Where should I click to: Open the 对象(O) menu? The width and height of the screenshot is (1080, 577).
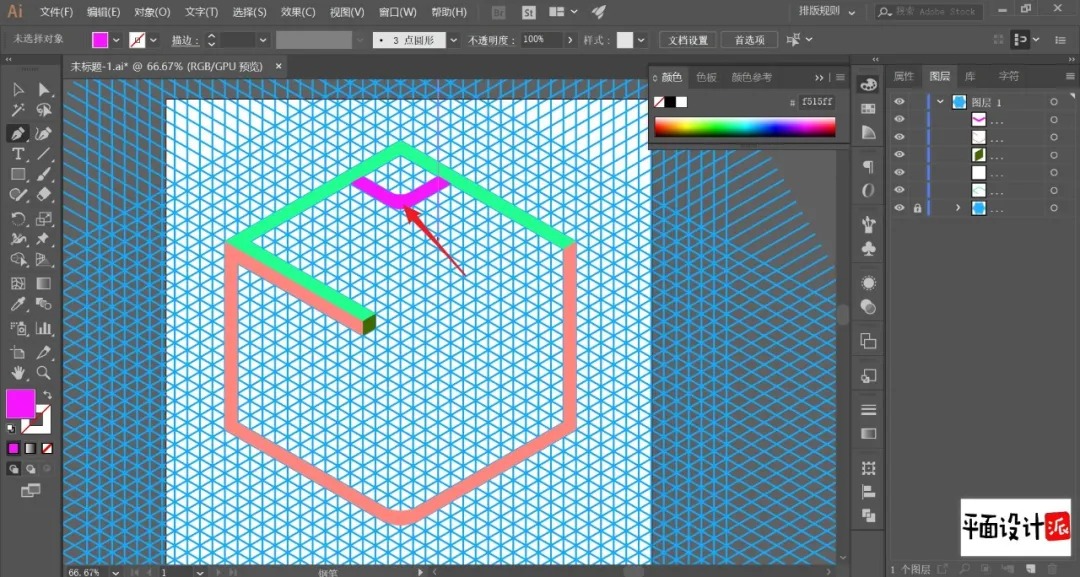coord(152,12)
